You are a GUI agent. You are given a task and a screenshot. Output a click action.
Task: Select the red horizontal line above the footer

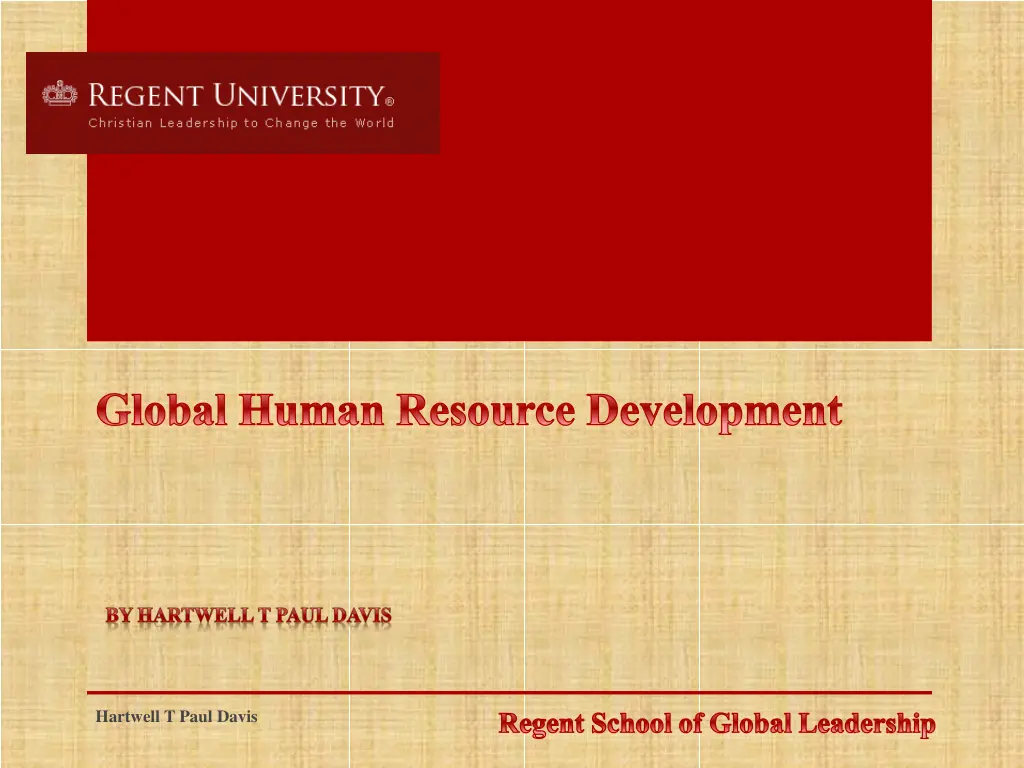[x=509, y=692]
